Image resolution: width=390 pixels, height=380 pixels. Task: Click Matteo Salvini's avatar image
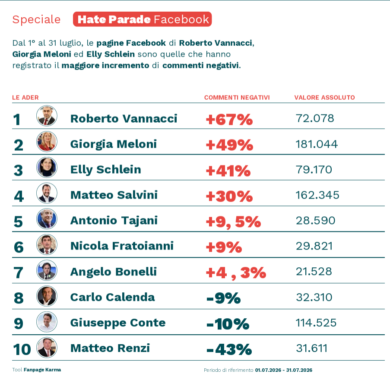[47, 193]
